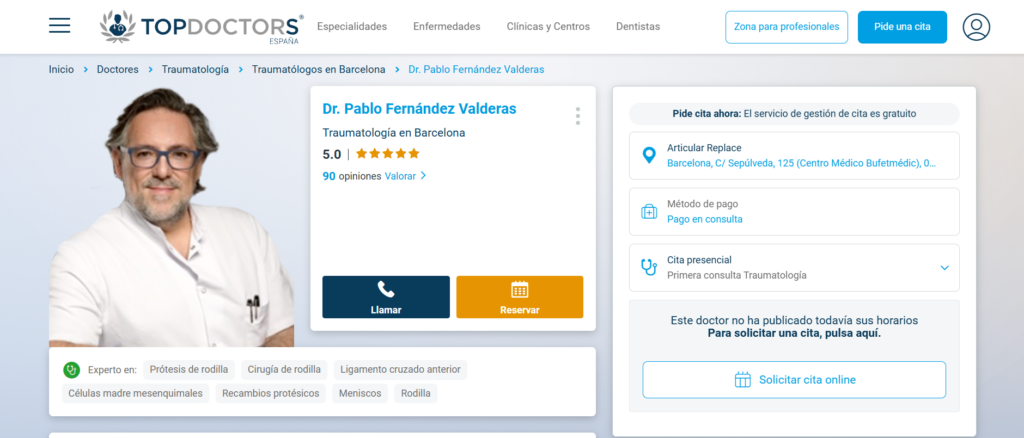Click the Top Doctors España logo
The width and height of the screenshot is (1024, 438).
tap(201, 27)
